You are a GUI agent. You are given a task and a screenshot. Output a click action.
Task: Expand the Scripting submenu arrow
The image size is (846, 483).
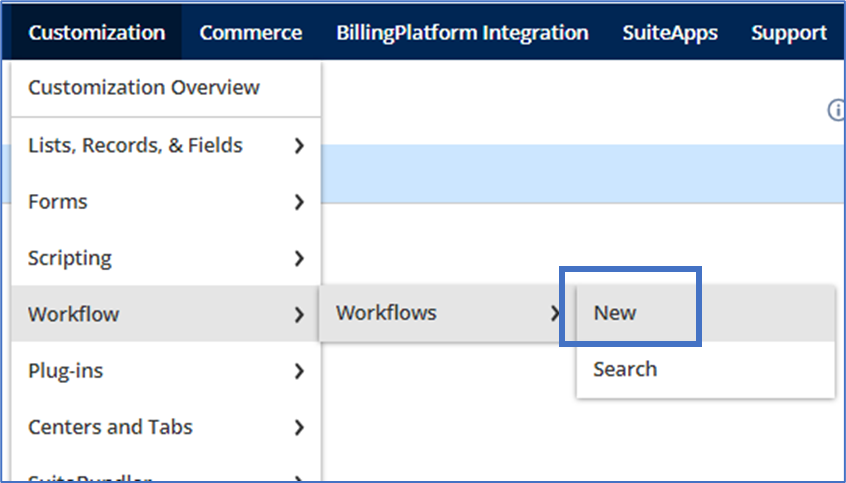click(299, 258)
